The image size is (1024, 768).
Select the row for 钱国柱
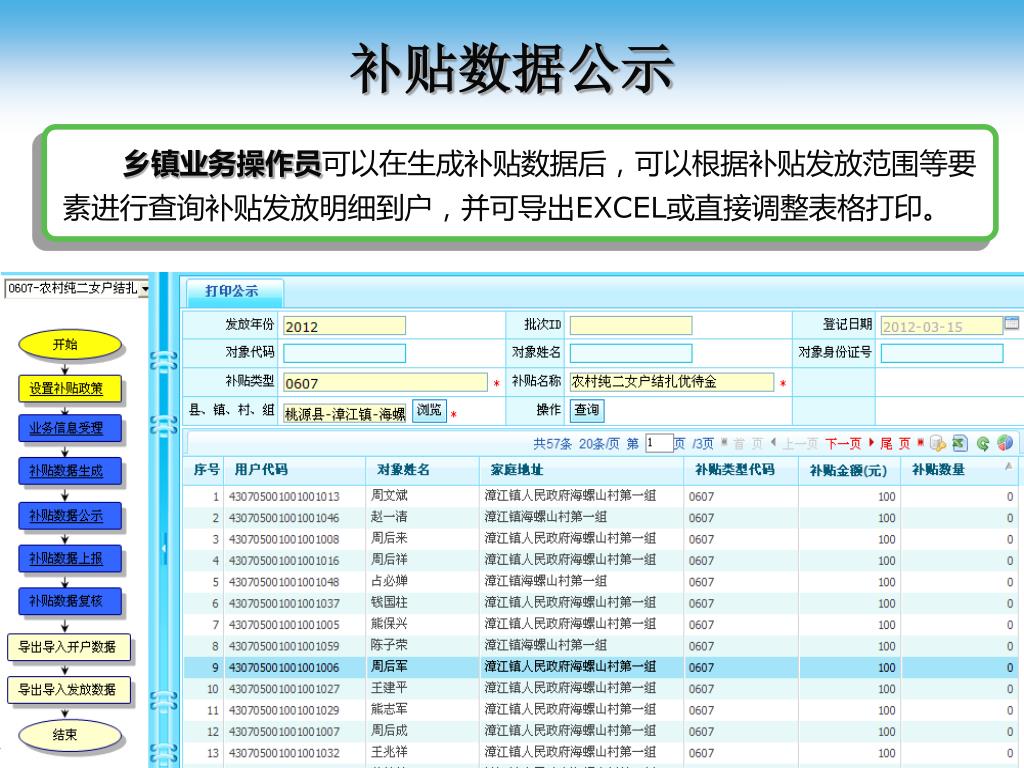coord(601,603)
